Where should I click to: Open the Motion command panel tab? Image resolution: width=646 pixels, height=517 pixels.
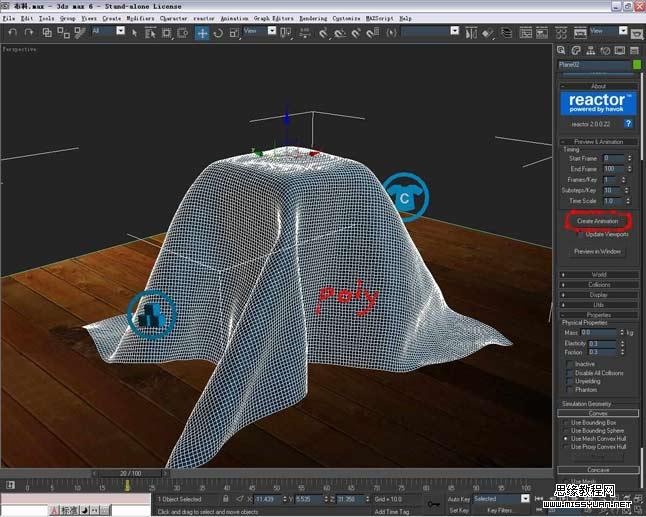[605, 50]
